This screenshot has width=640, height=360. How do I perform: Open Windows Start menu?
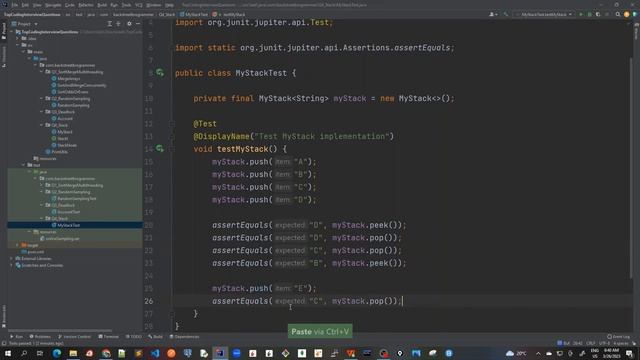pyautogui.click(x=7, y=353)
